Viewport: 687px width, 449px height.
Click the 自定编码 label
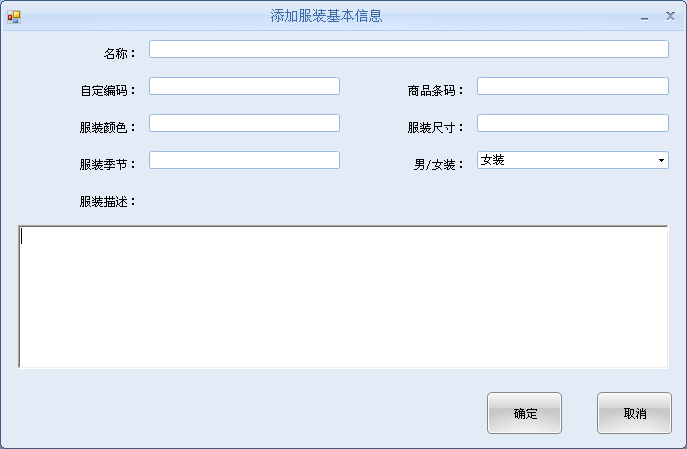(108, 91)
